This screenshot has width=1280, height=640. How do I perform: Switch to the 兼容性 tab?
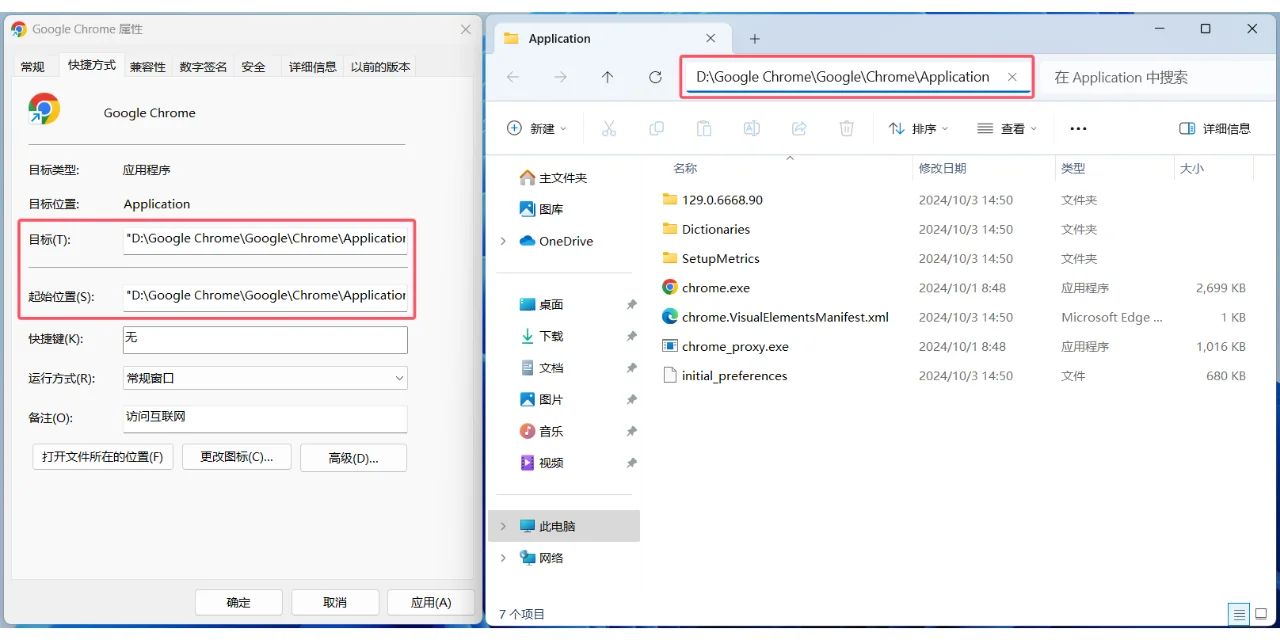147,67
